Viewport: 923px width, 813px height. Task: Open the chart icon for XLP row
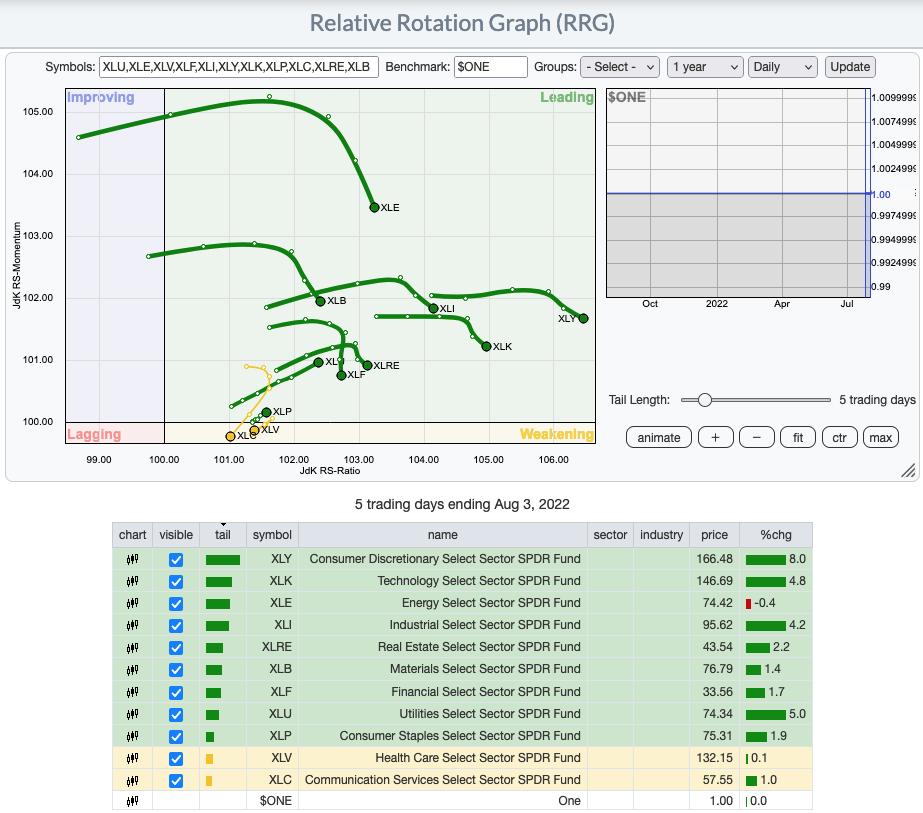[132, 736]
